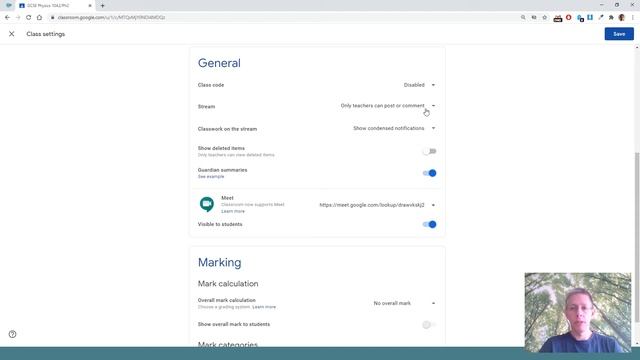Open Learn more link under Overall mark calculation

click(x=264, y=307)
